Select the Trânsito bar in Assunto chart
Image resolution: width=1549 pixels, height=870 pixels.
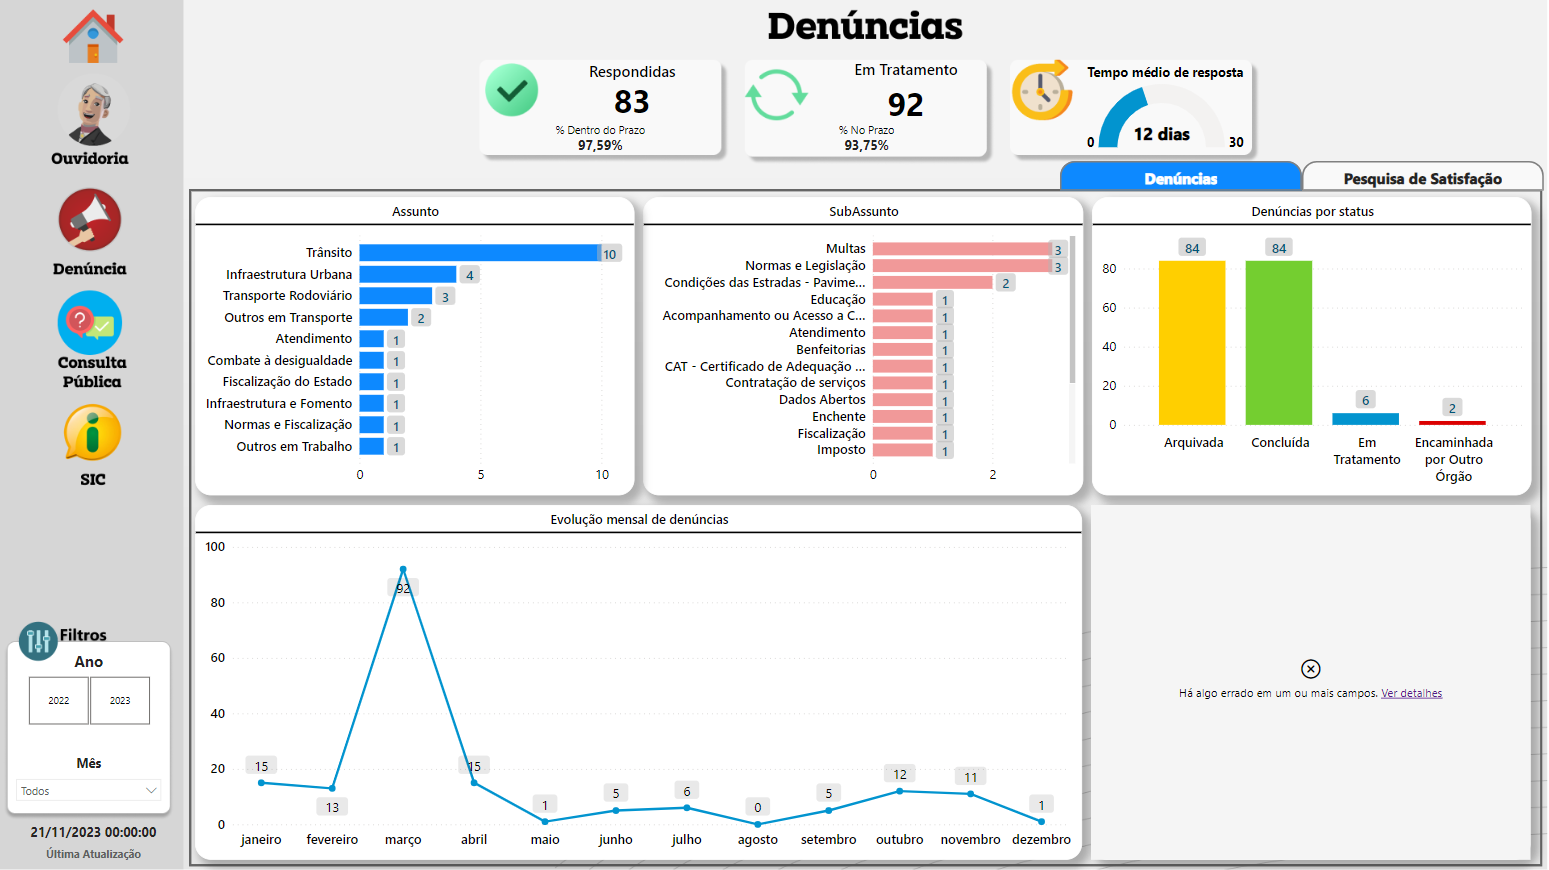point(480,252)
